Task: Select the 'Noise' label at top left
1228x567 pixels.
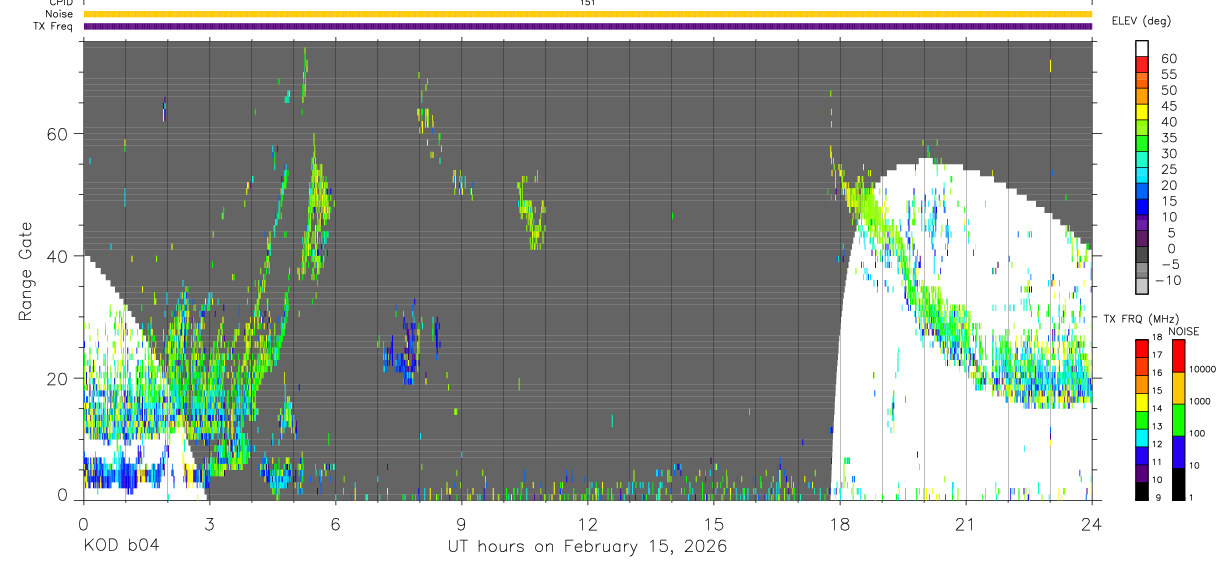Action: tap(59, 14)
